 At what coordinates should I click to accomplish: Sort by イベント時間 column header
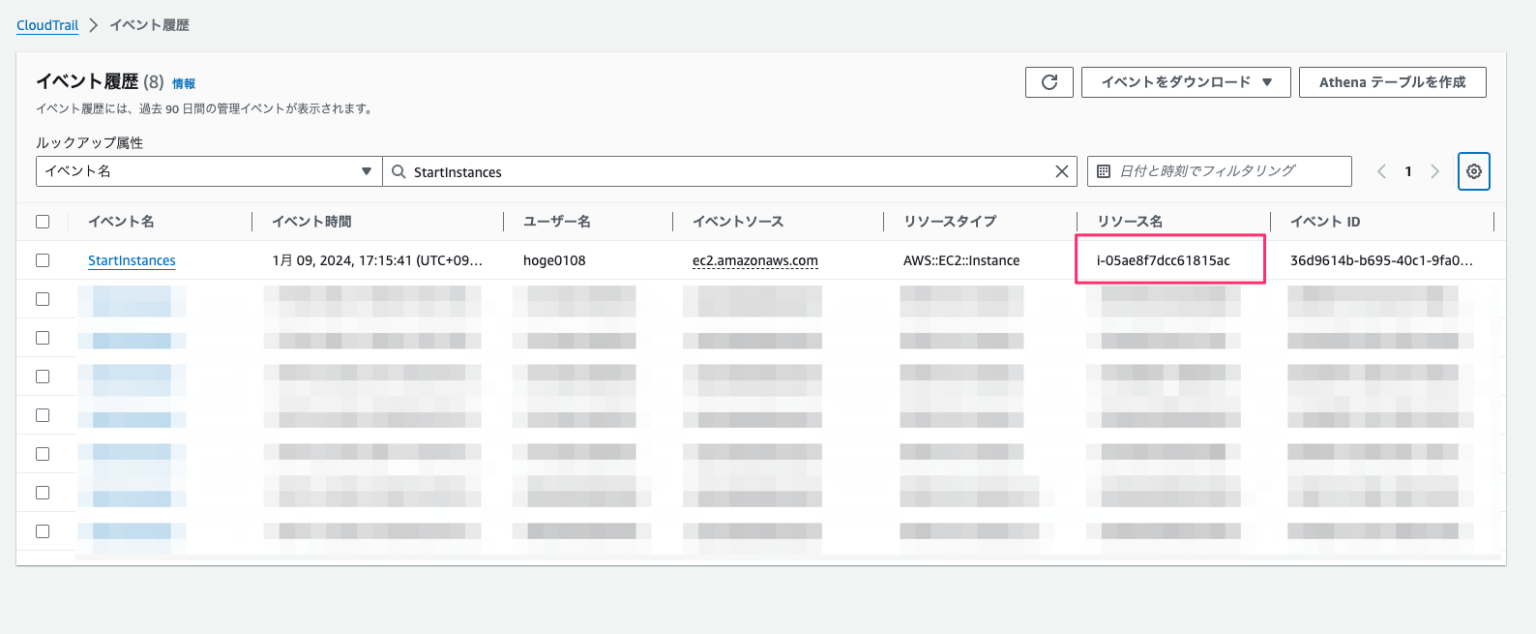(x=312, y=221)
